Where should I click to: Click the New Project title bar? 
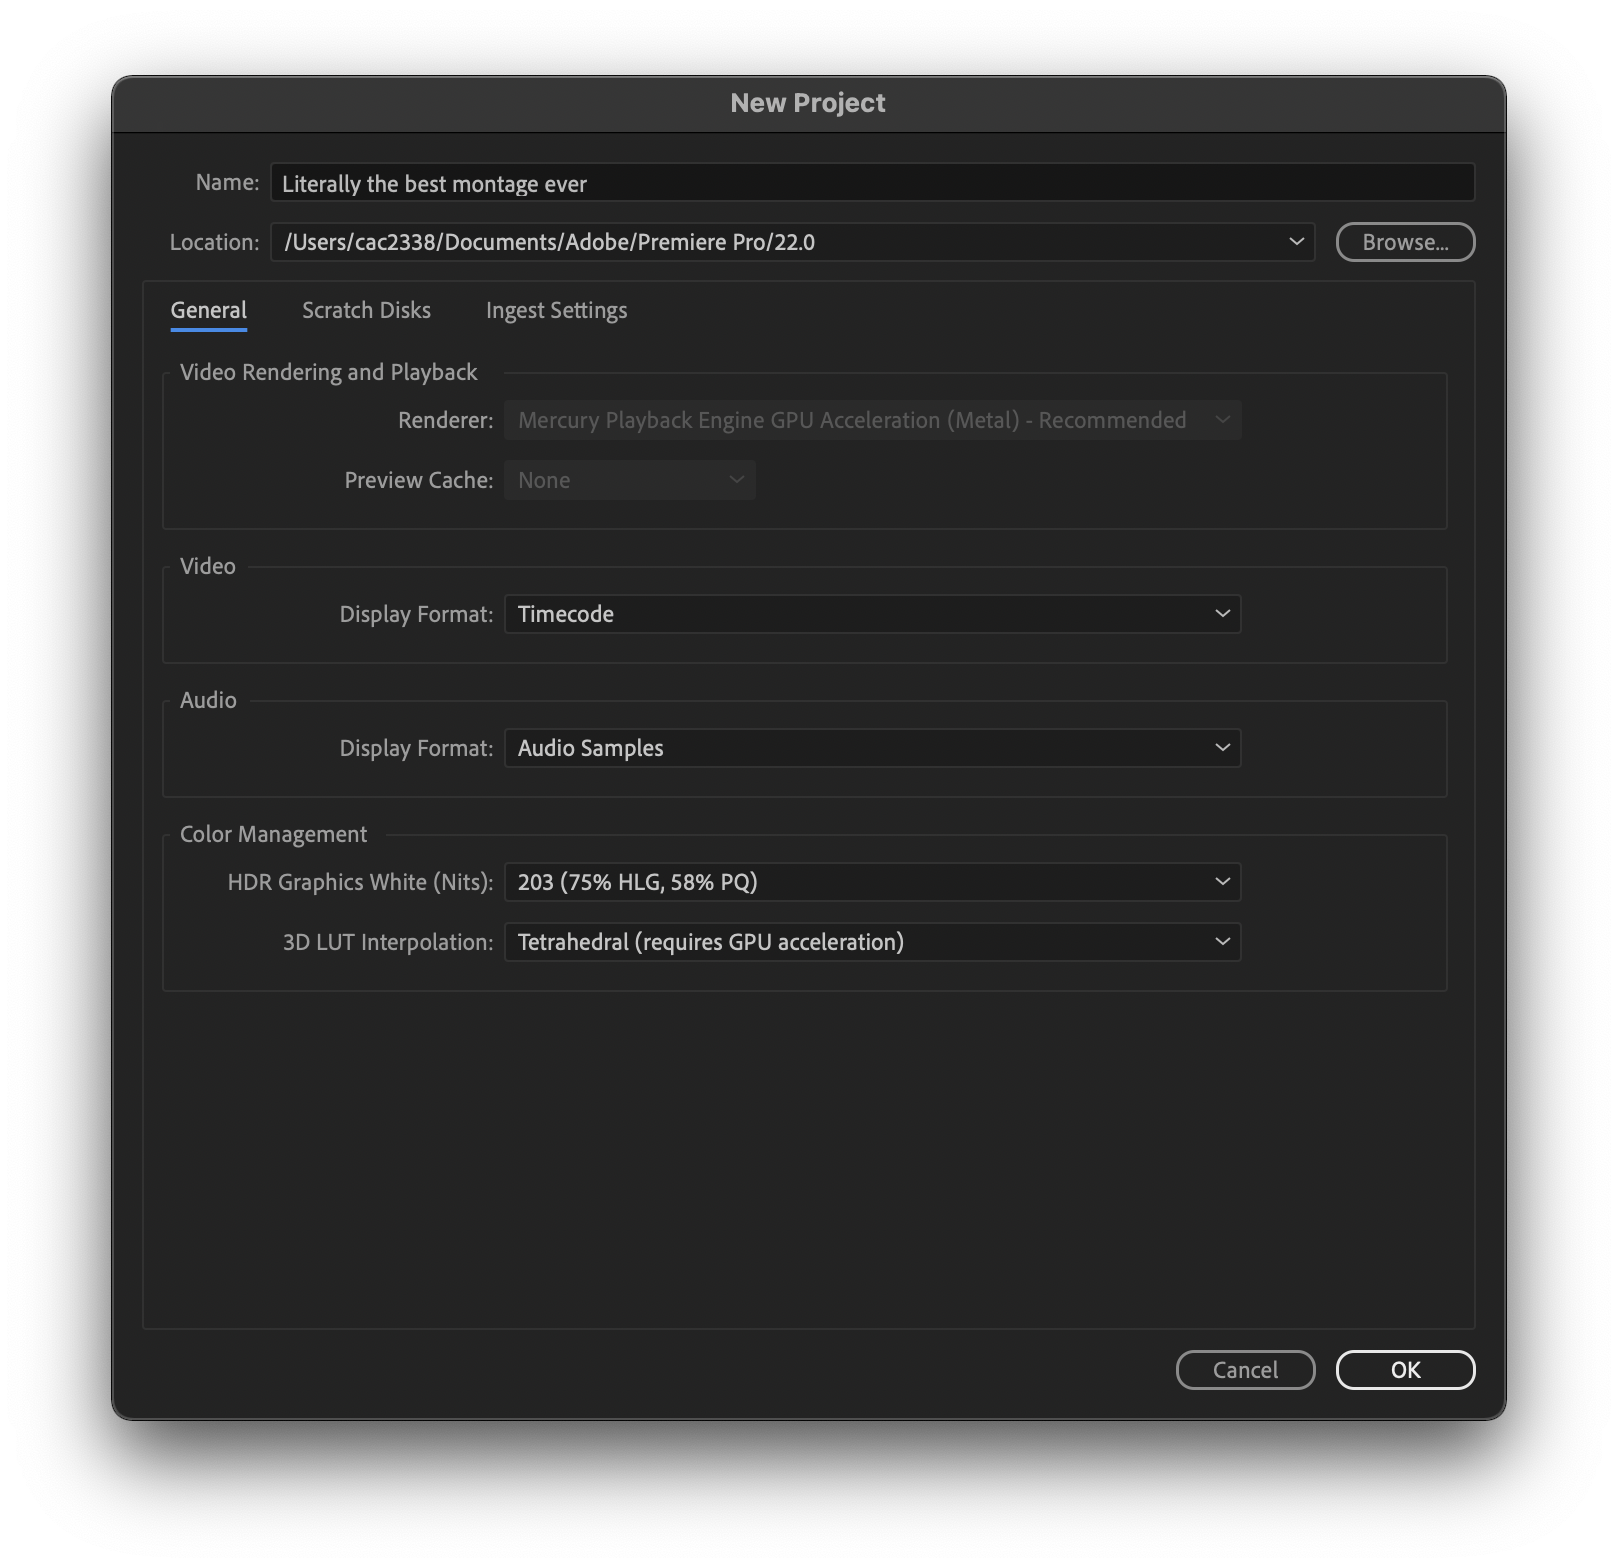[x=808, y=103]
